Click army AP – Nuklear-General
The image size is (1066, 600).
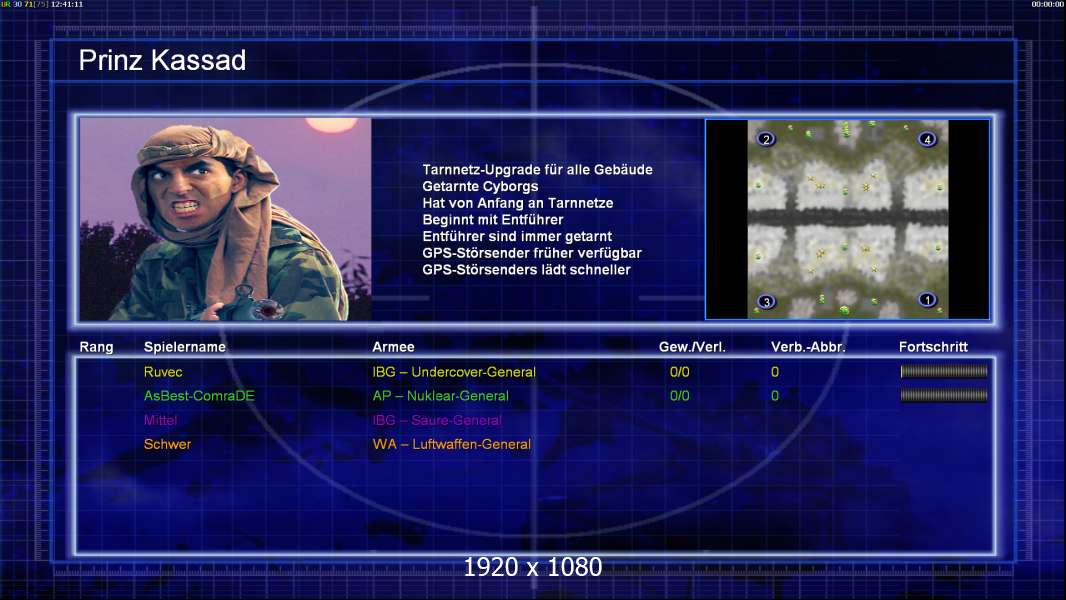pyautogui.click(x=441, y=396)
